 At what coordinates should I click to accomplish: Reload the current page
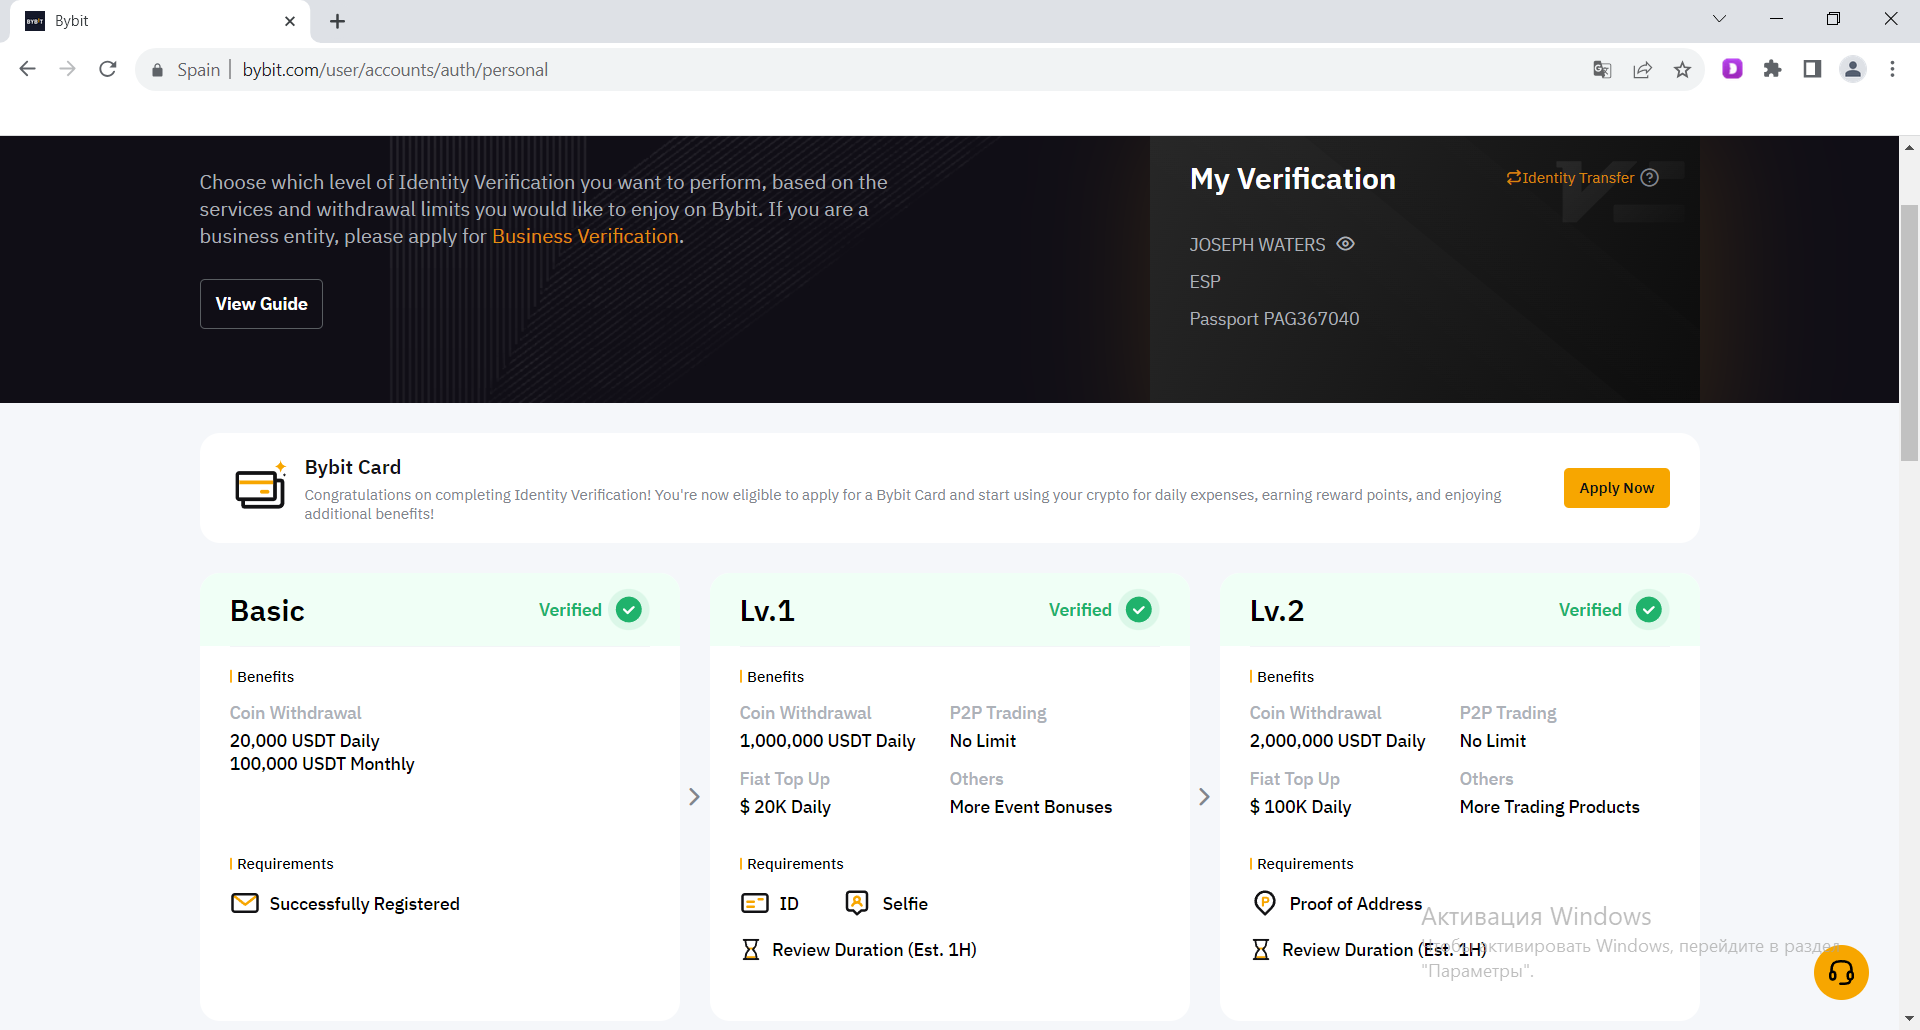[x=108, y=69]
